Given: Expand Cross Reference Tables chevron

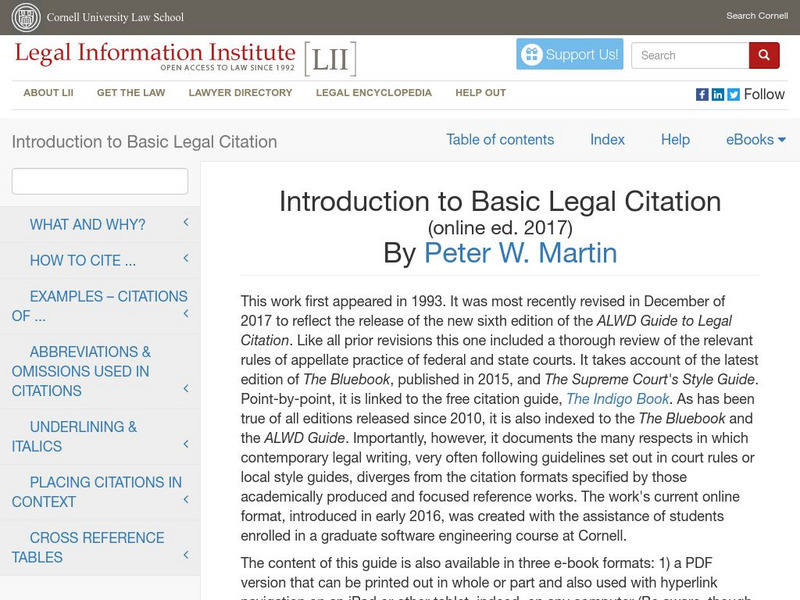Looking at the screenshot, I should (186, 555).
